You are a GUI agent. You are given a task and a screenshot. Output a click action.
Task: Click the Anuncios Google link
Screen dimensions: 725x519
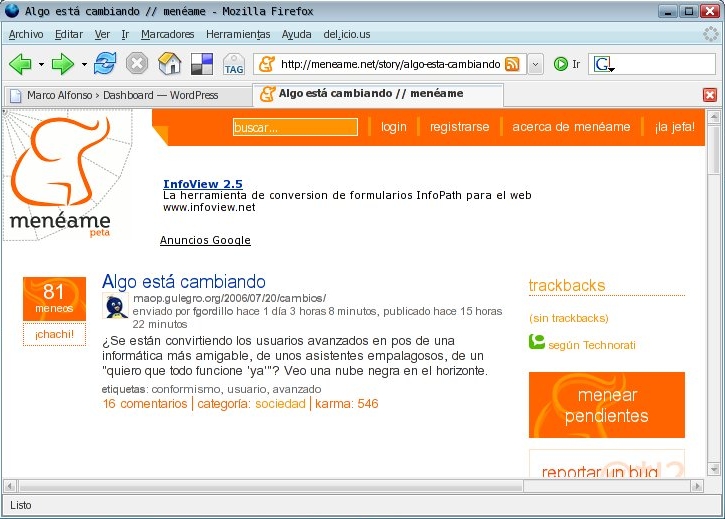[x=205, y=240]
